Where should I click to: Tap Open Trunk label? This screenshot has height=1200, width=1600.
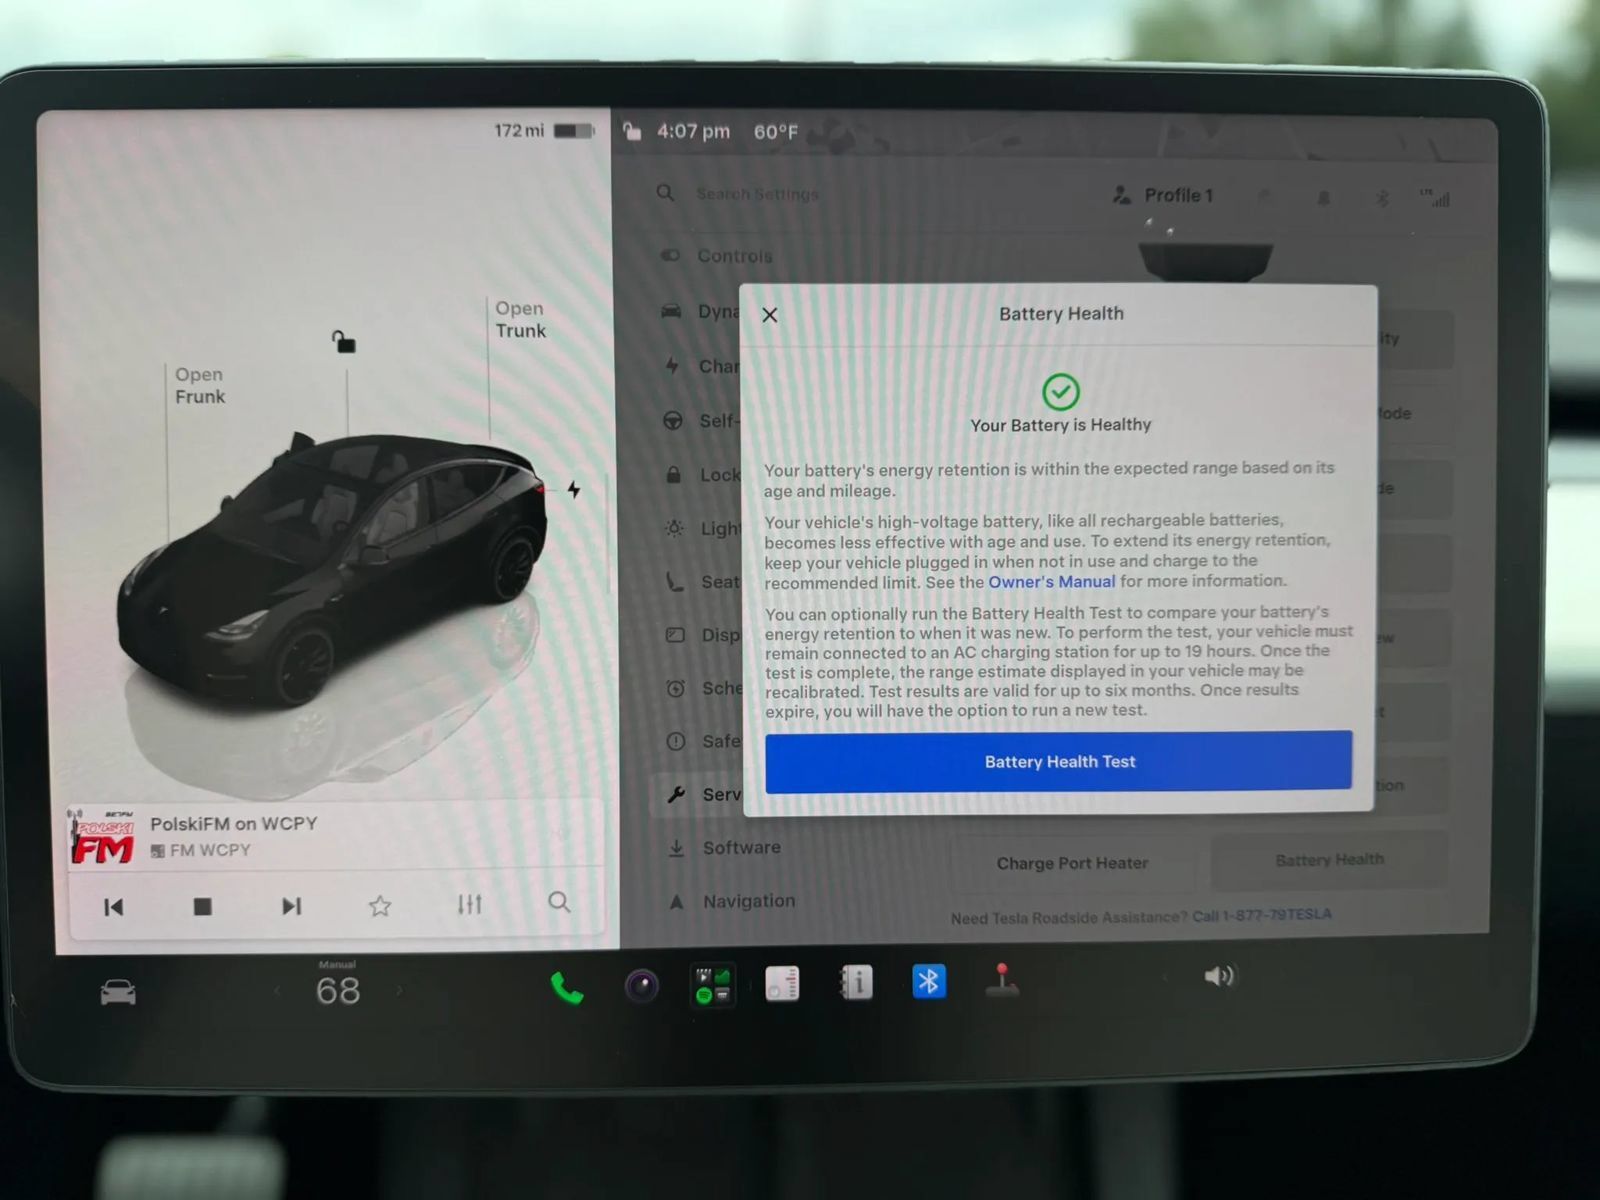521,320
